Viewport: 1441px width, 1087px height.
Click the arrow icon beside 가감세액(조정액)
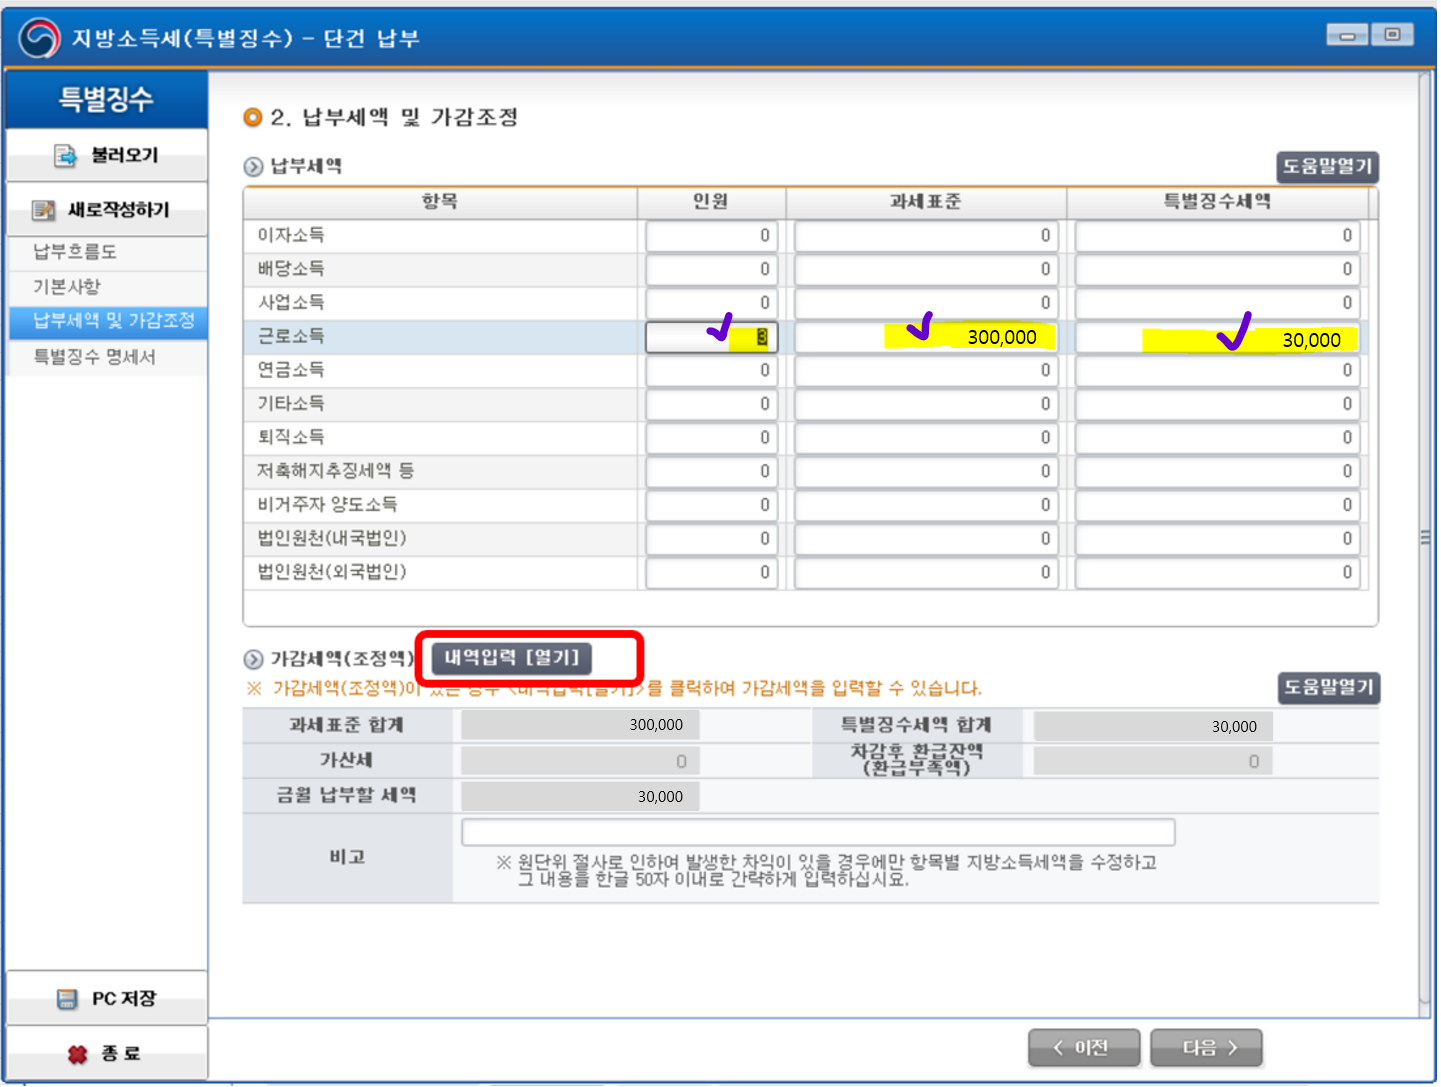tap(254, 659)
